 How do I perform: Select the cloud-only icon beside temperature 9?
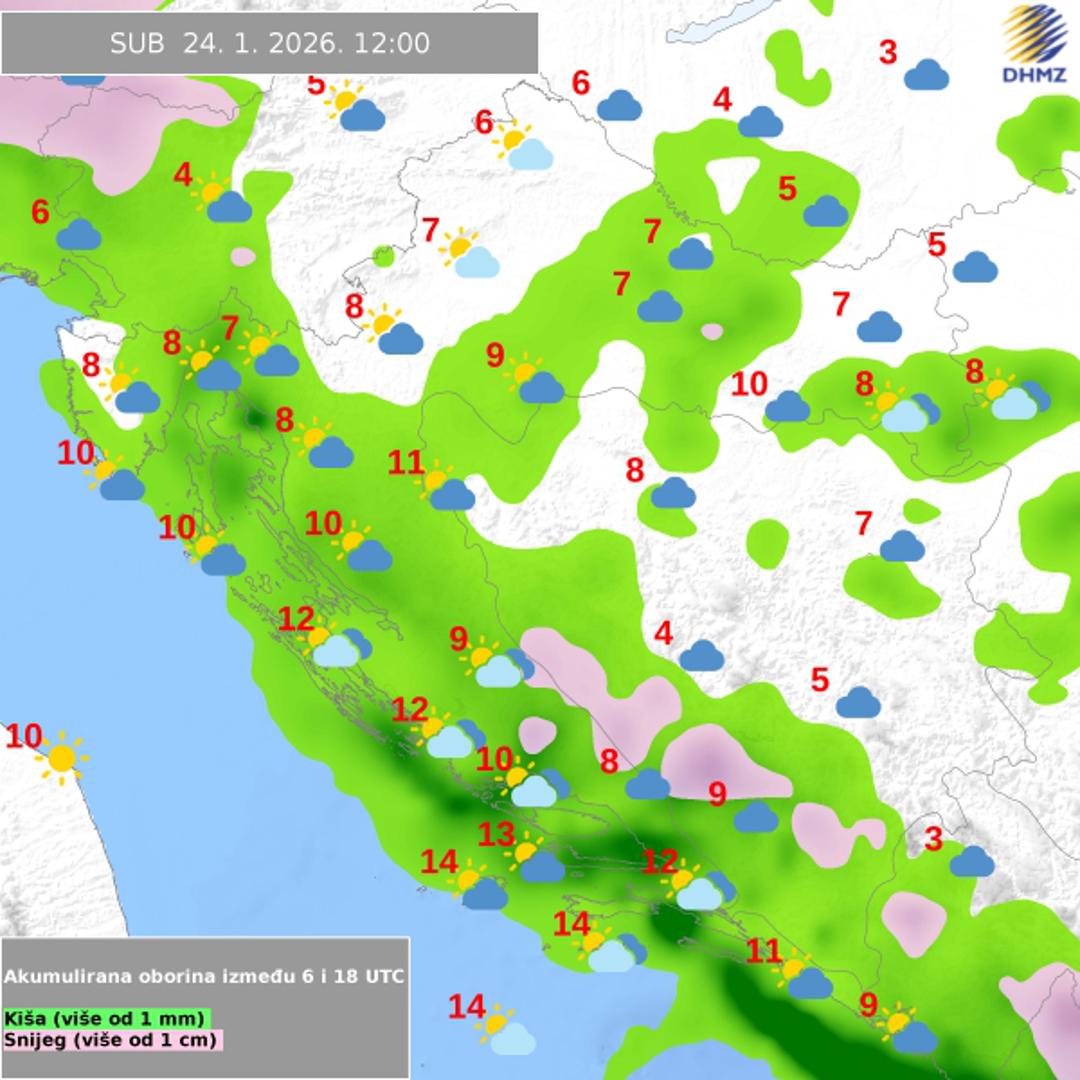point(756,817)
